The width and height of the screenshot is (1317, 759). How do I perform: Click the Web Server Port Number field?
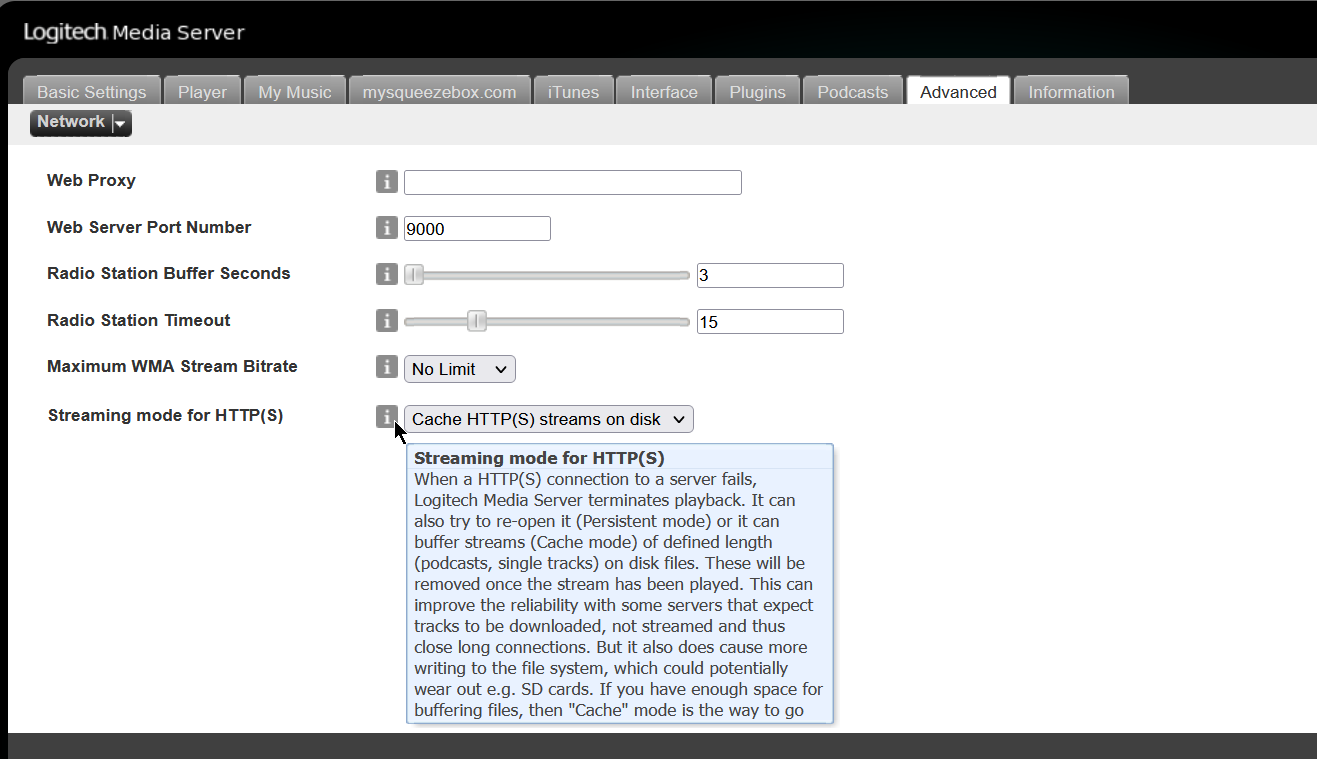(477, 228)
